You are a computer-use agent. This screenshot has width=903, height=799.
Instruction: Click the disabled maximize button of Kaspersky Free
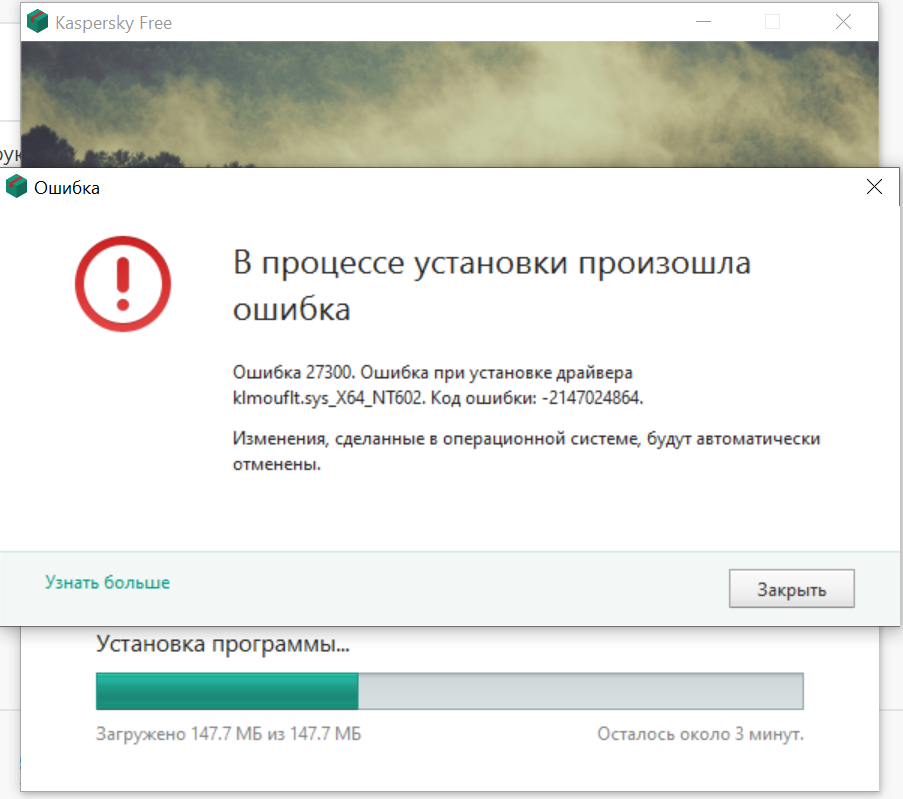772,22
